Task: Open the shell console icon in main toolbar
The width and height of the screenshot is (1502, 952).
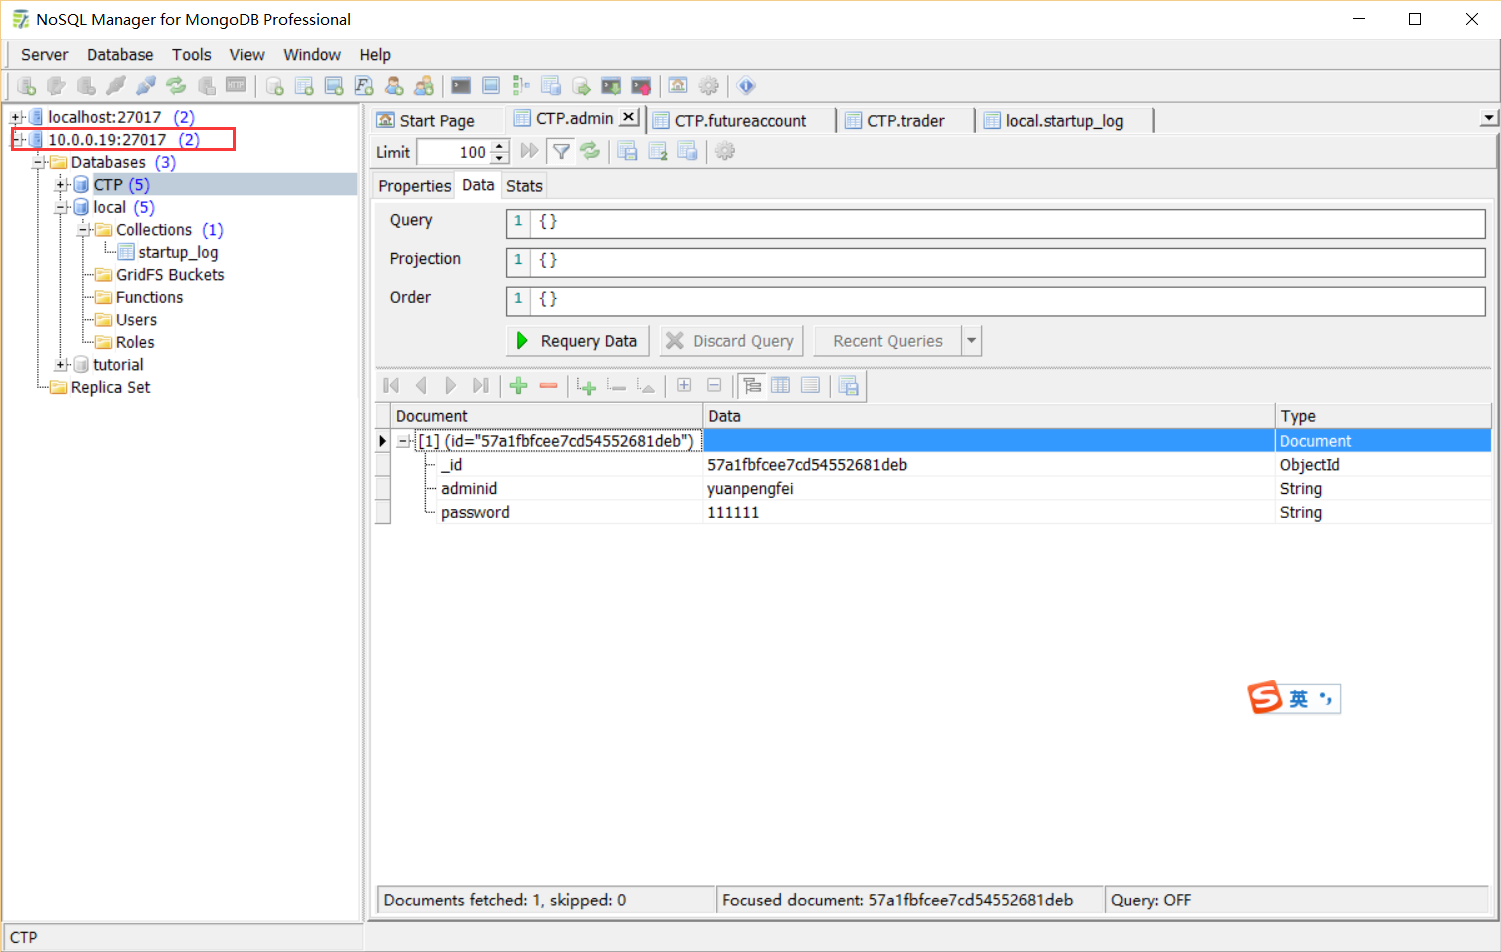Action: [x=461, y=86]
